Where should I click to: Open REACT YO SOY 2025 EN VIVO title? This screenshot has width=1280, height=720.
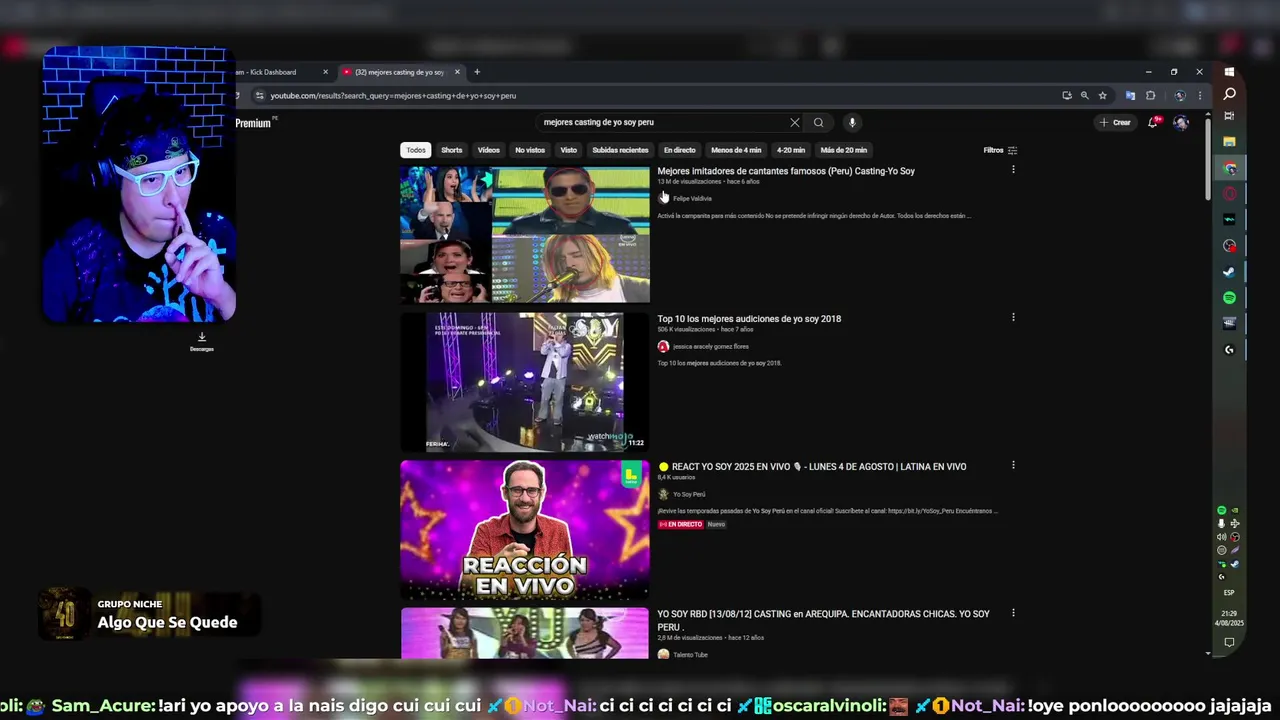(x=812, y=466)
